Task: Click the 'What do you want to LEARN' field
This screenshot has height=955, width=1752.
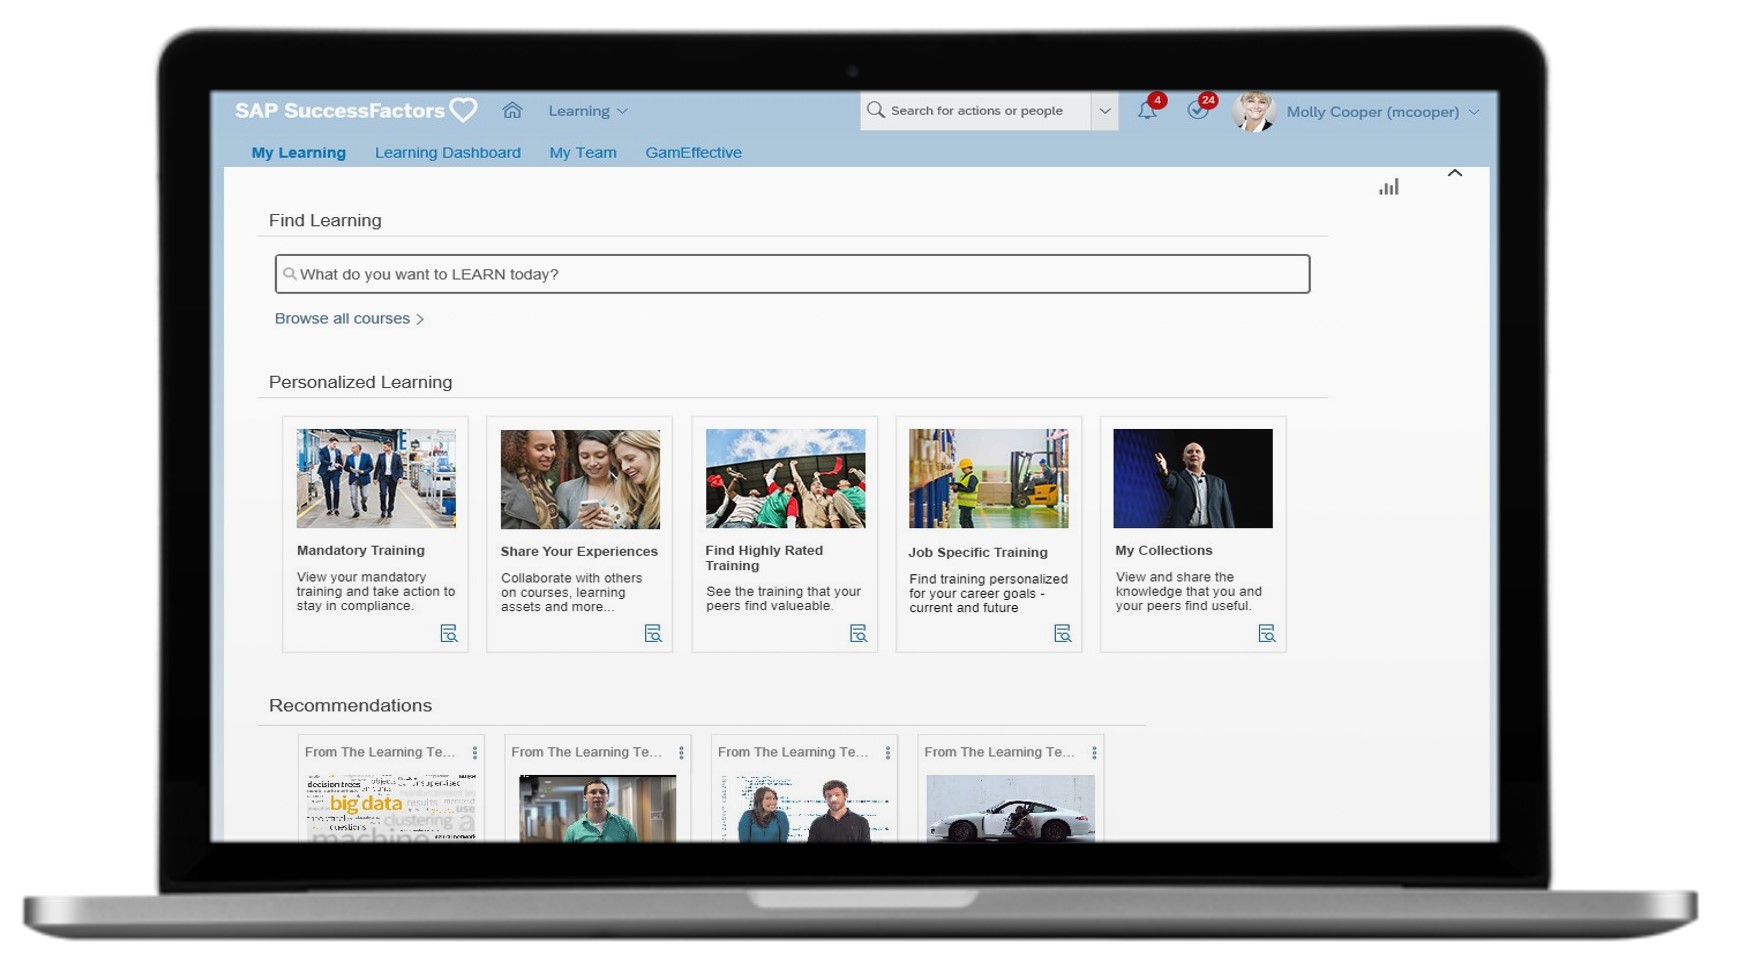Action: tap(792, 274)
